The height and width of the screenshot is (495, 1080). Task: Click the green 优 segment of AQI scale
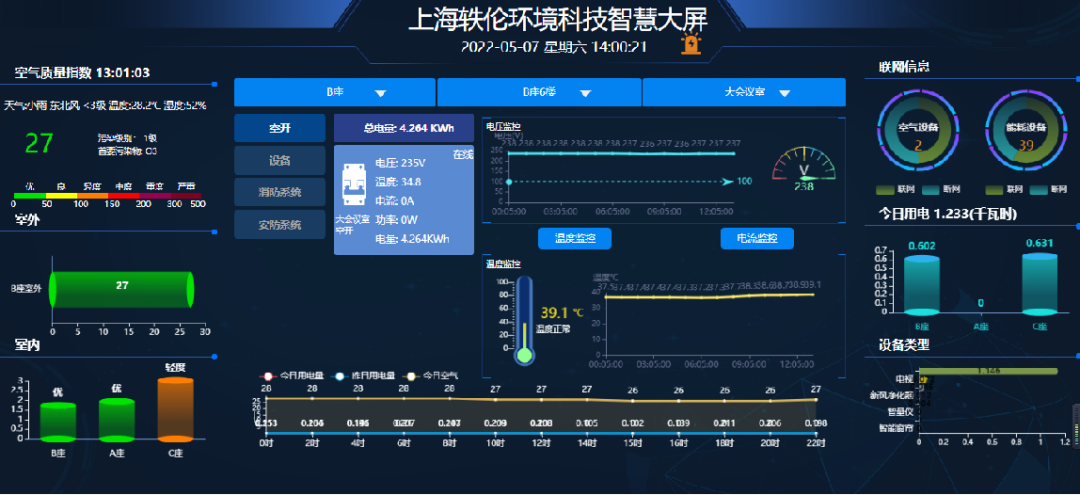coord(29,196)
